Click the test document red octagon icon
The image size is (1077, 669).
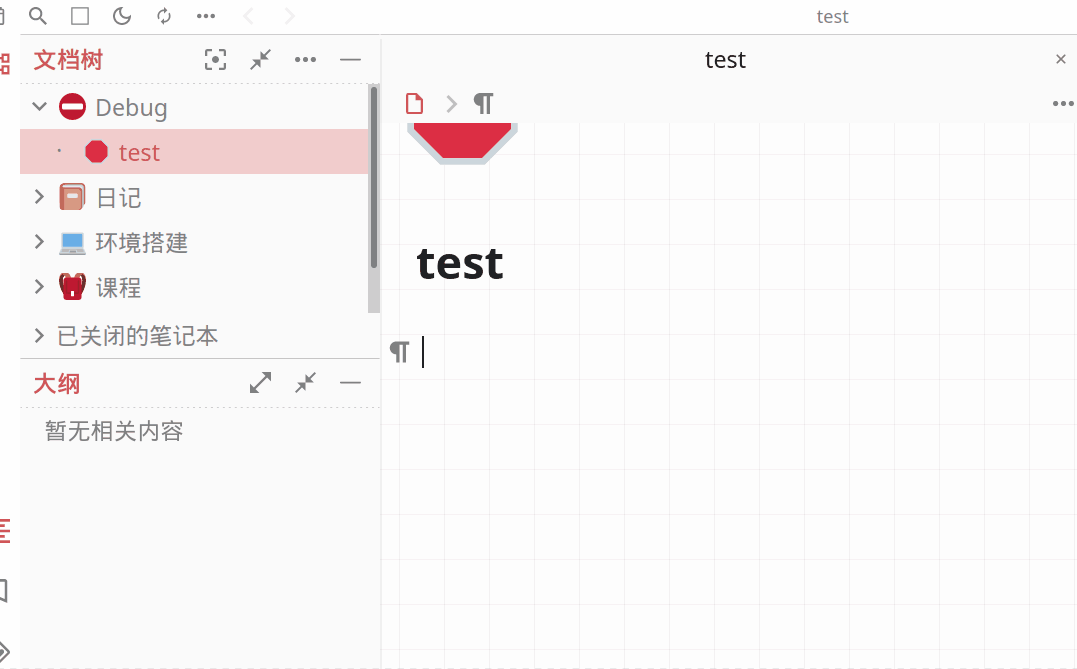pos(96,152)
